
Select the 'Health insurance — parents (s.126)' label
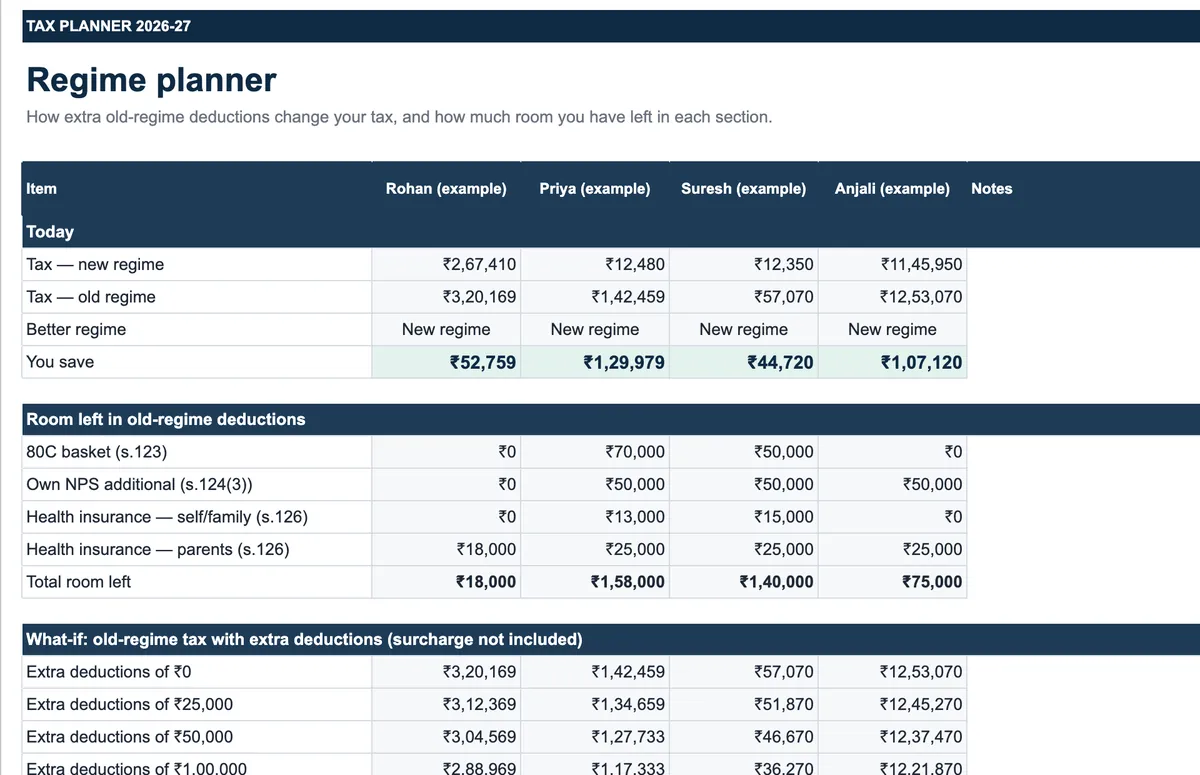point(158,549)
